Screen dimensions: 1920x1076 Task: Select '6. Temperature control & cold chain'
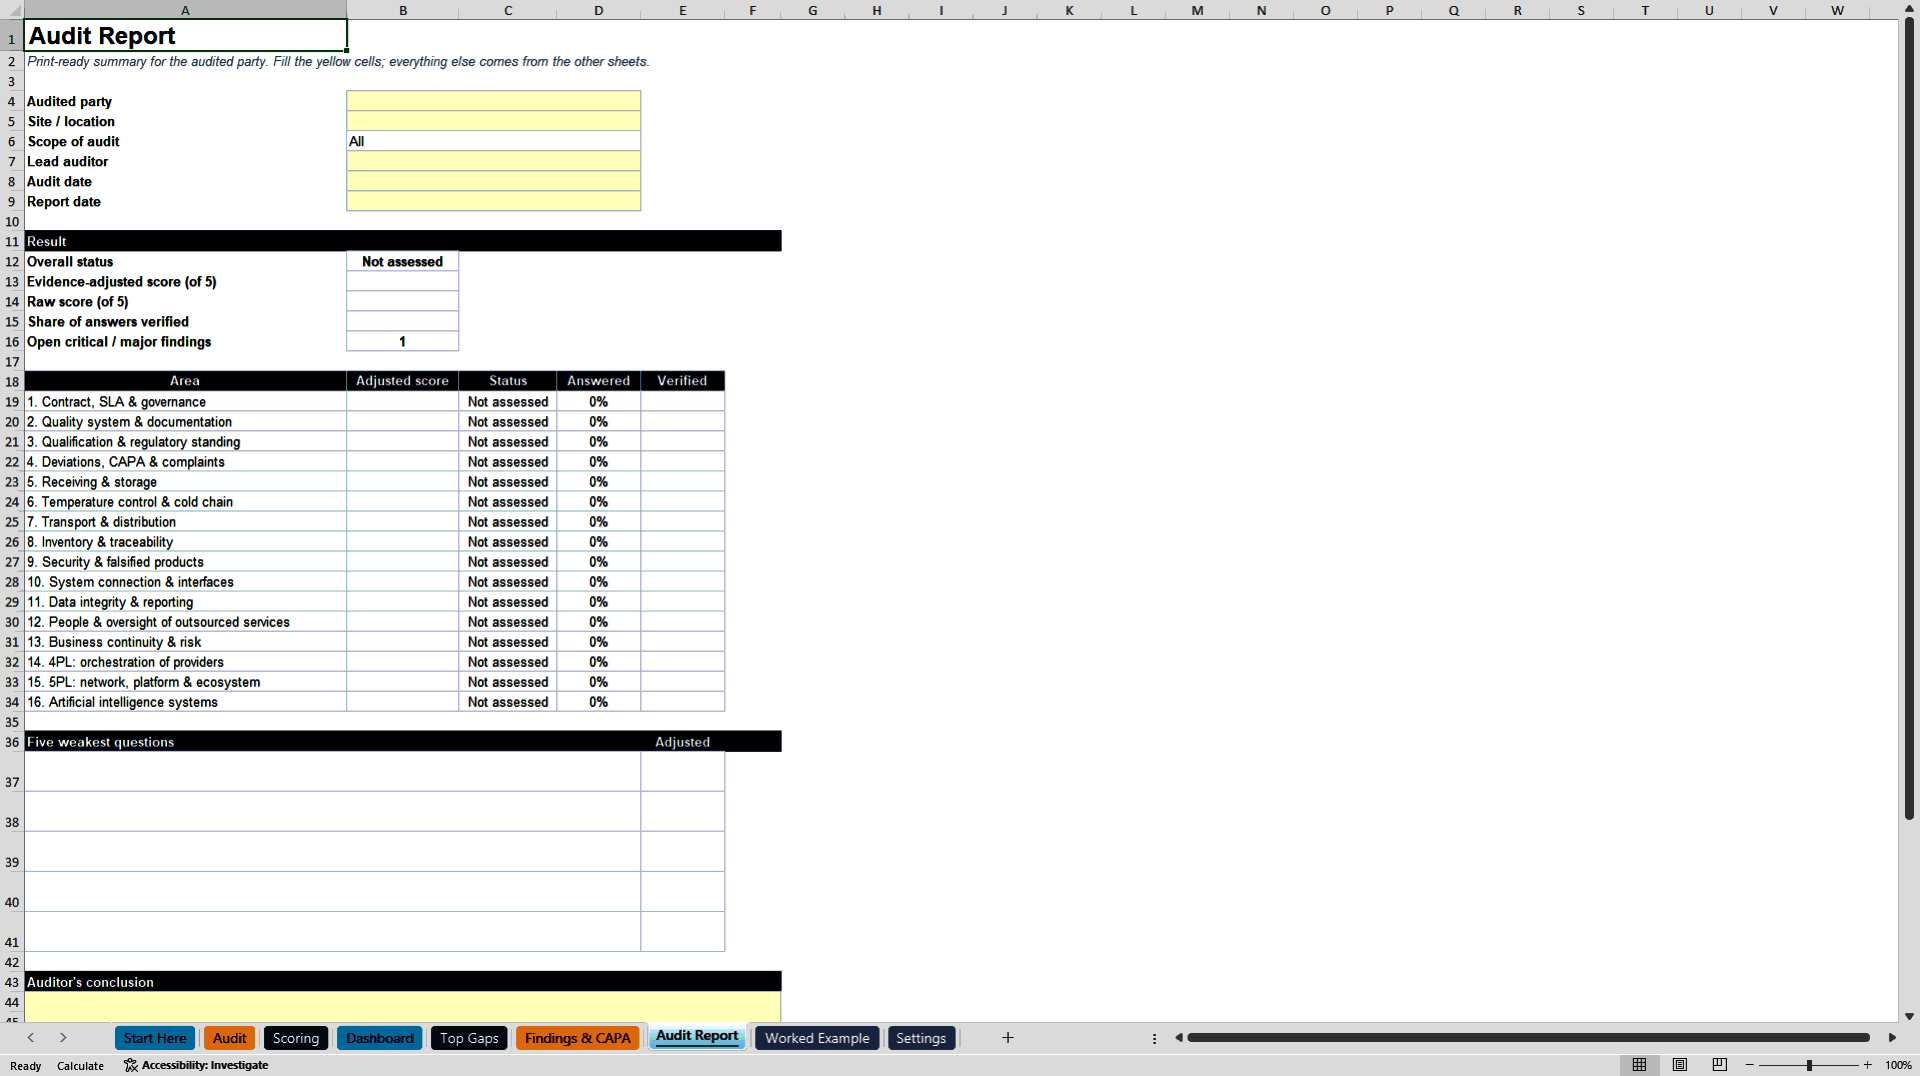[185, 502]
